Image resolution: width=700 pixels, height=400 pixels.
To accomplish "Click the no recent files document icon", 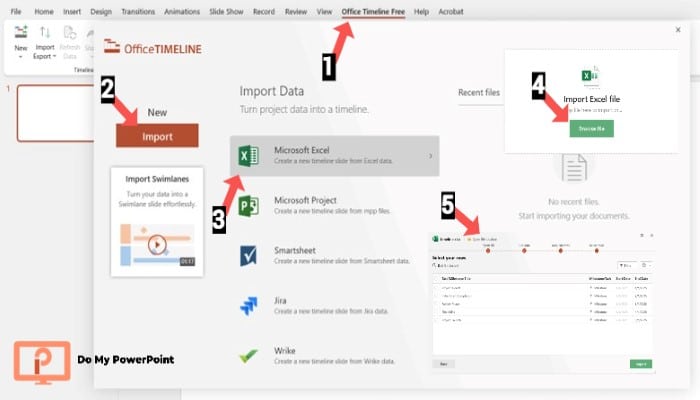I will tap(574, 167).
